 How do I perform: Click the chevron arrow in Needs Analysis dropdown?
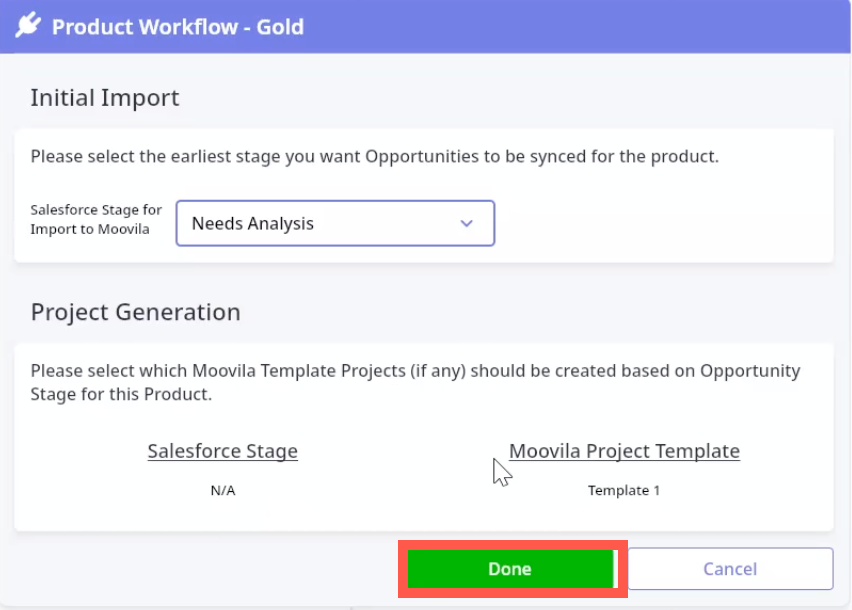click(466, 223)
